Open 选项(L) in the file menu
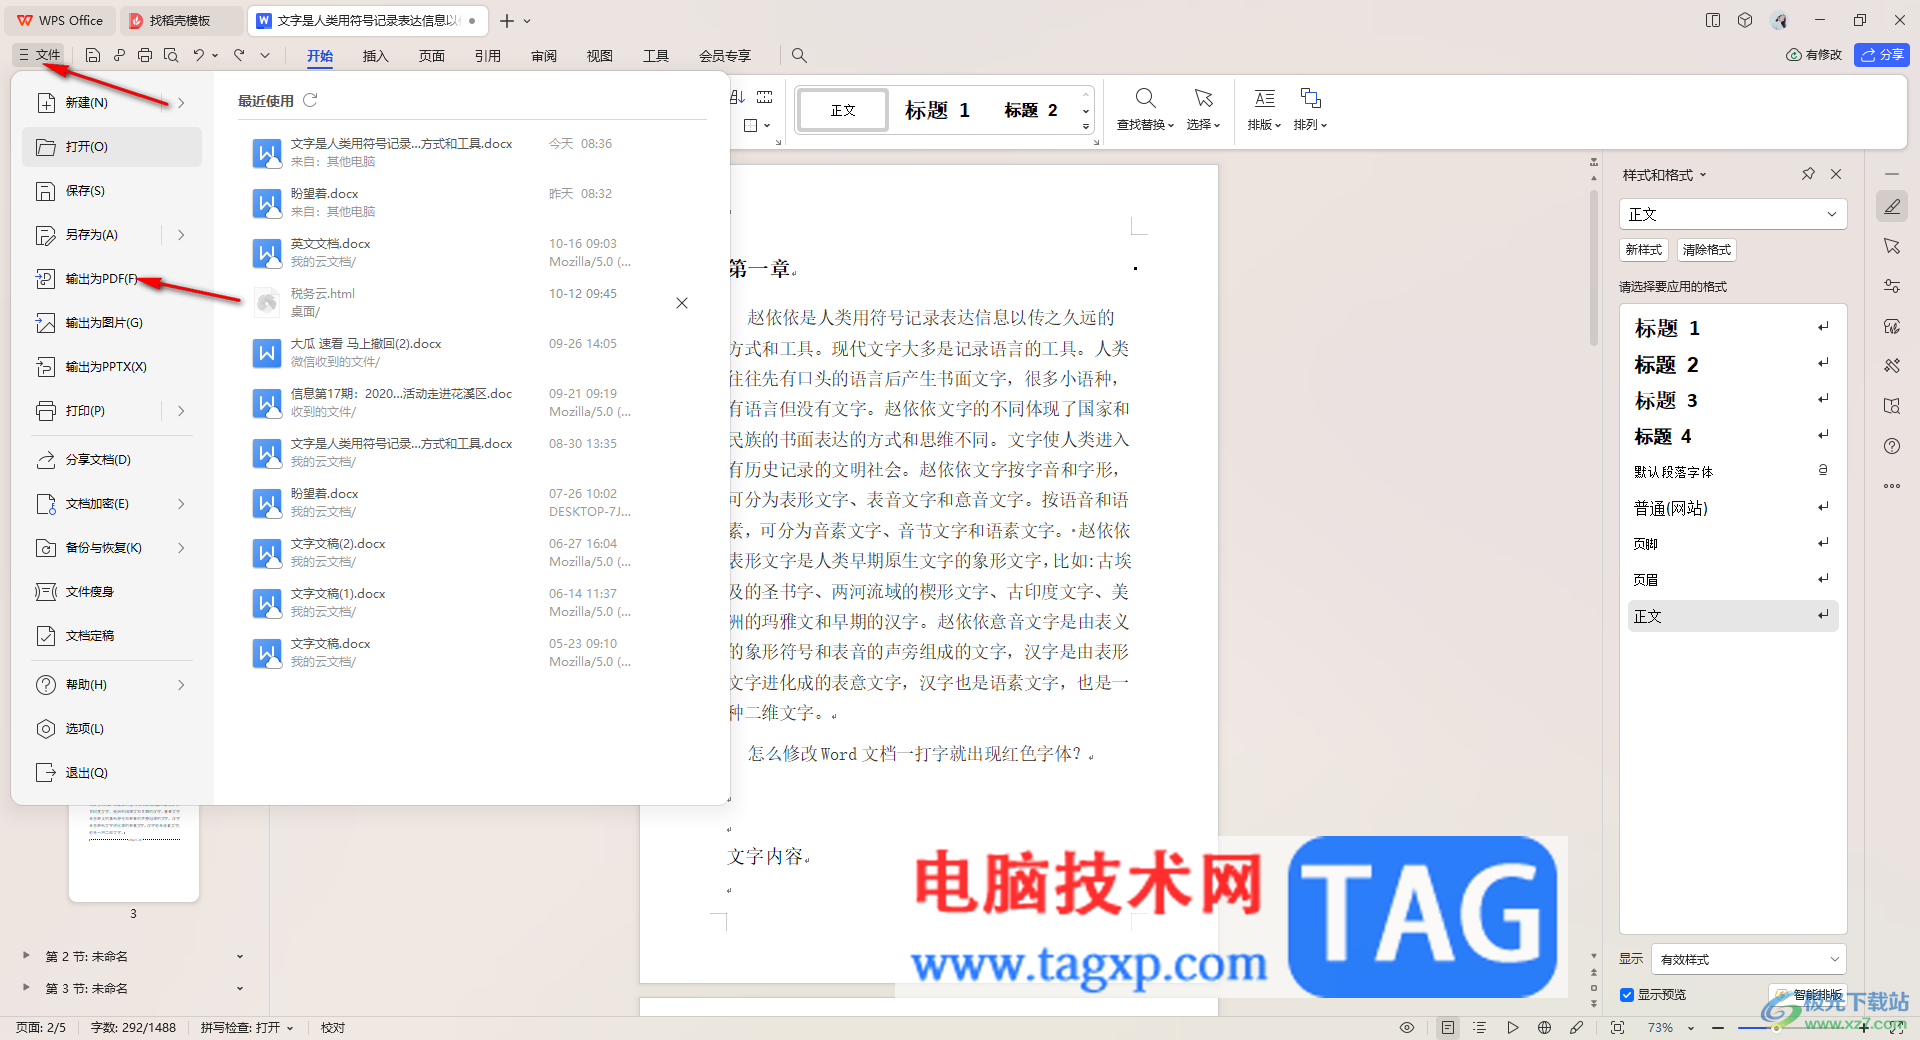The width and height of the screenshot is (1920, 1040). [112, 729]
